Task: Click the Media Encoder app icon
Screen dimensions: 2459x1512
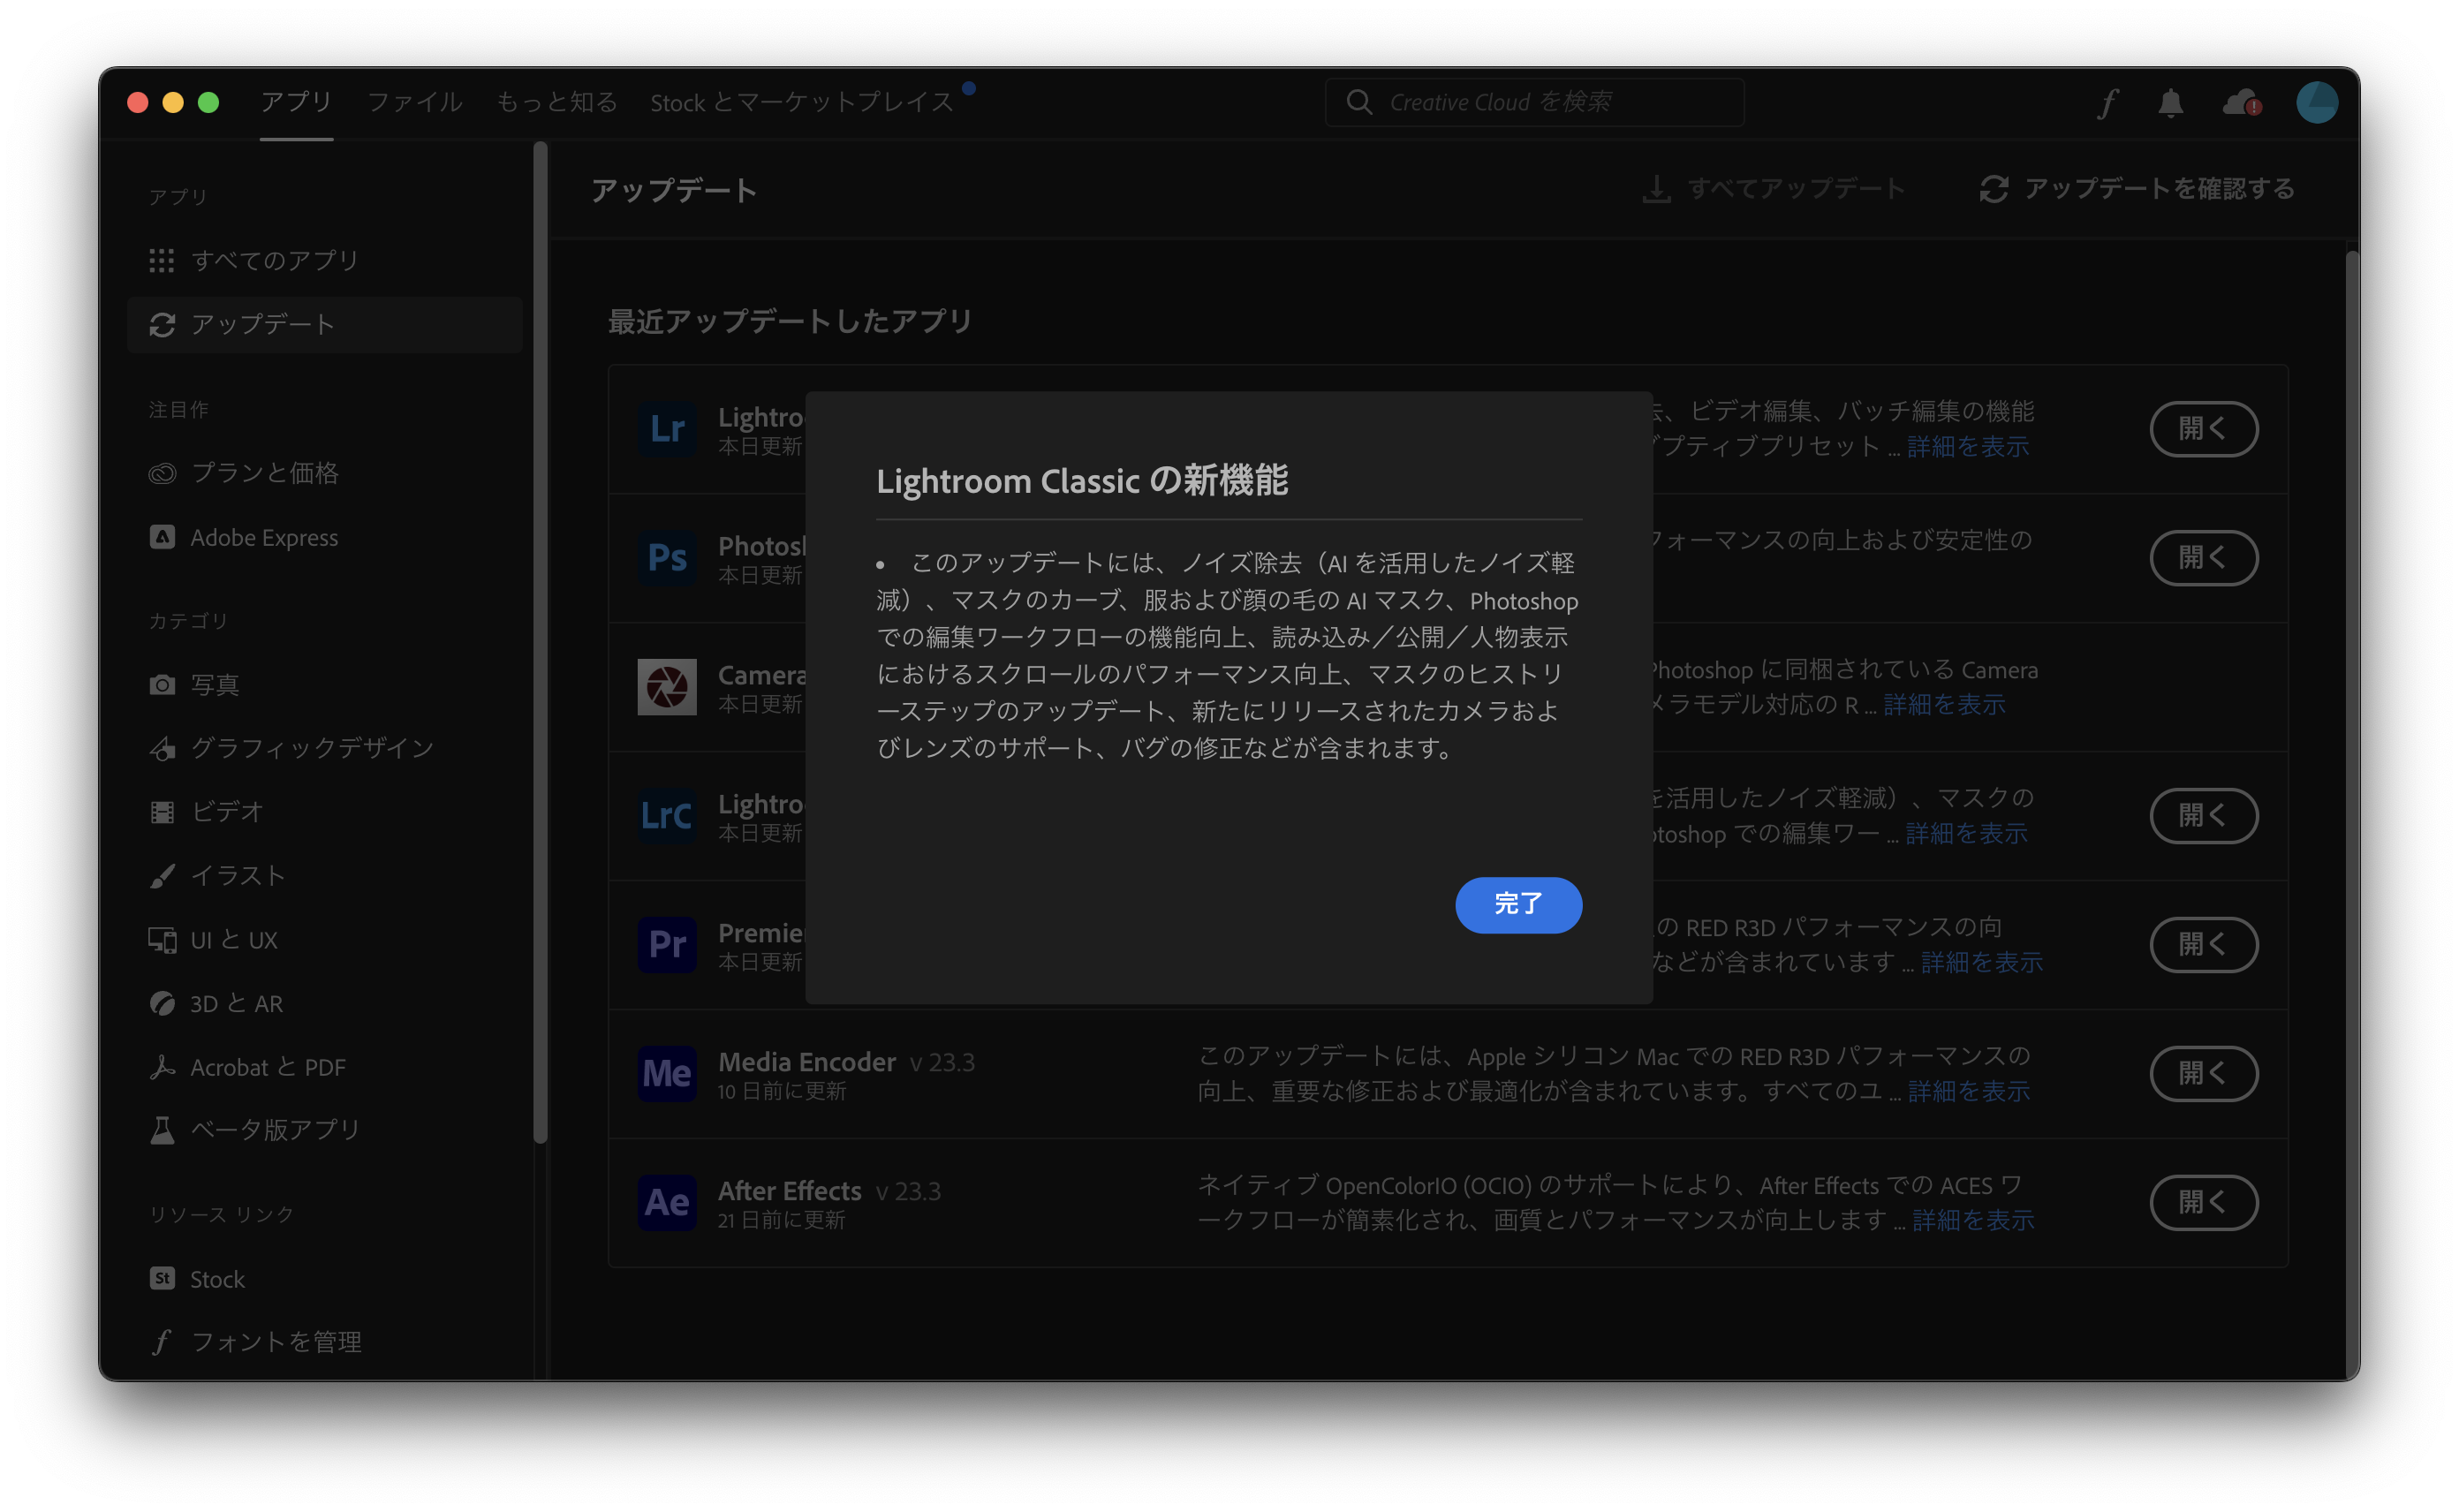Action: click(x=667, y=1073)
